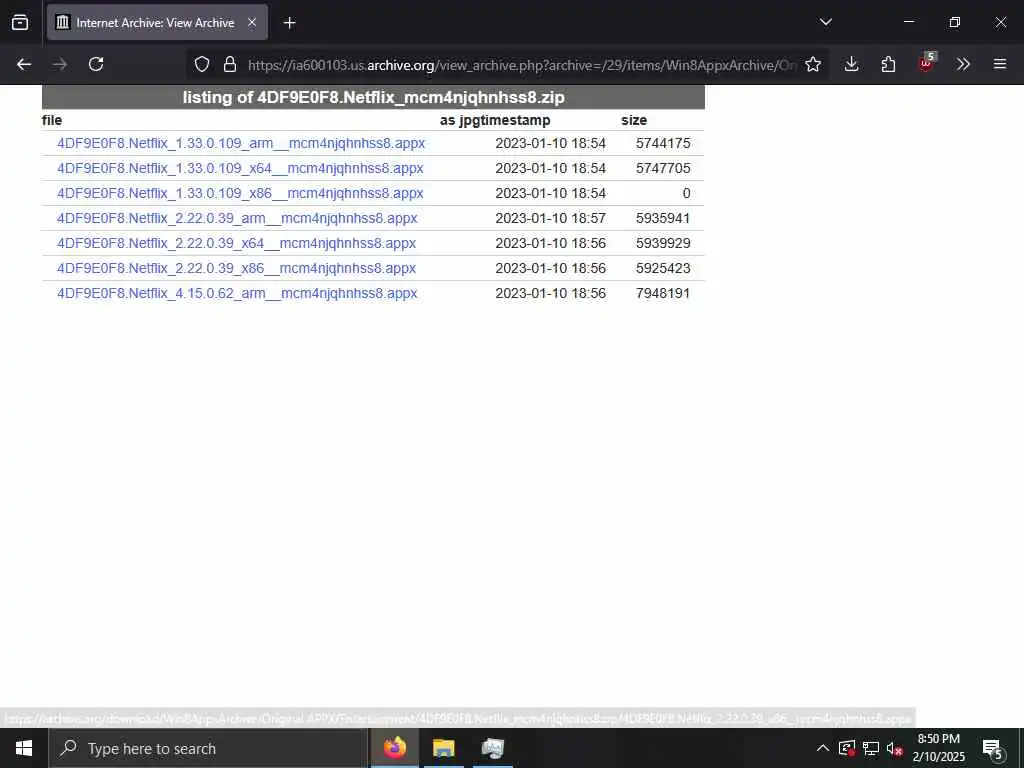Go back one page

[x=24, y=64]
